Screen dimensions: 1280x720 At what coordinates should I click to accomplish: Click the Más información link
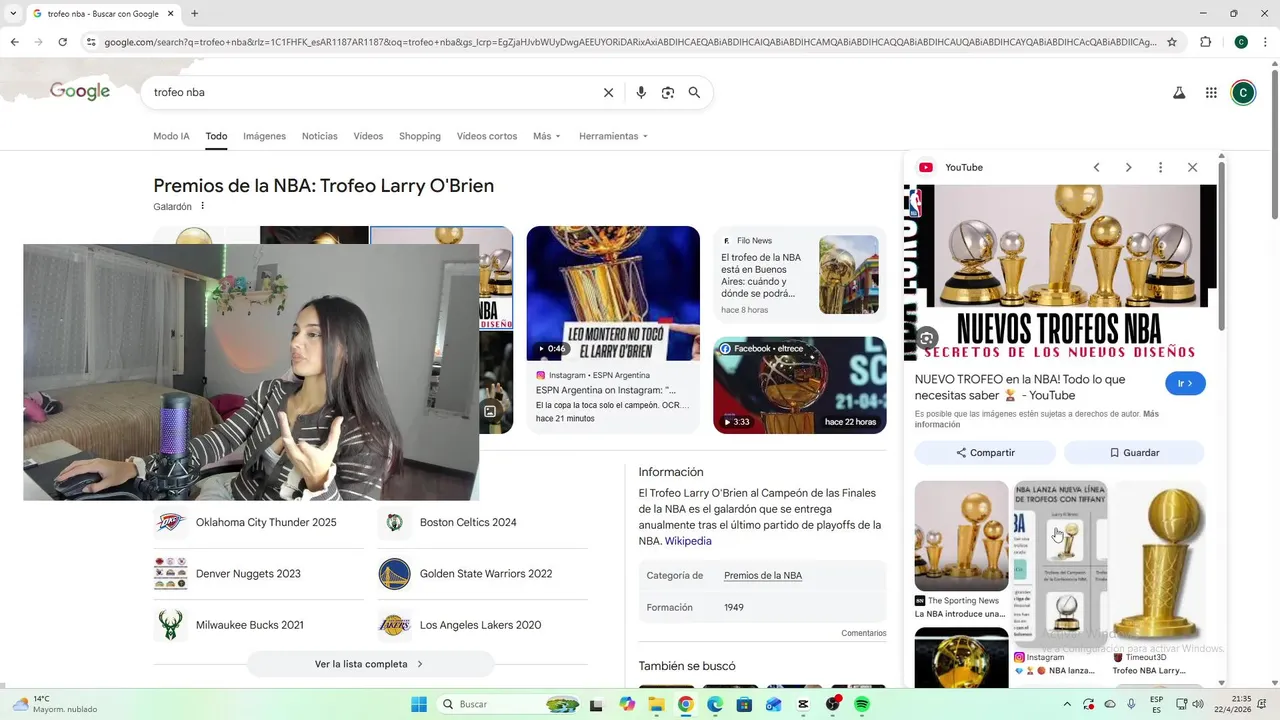(1037, 419)
